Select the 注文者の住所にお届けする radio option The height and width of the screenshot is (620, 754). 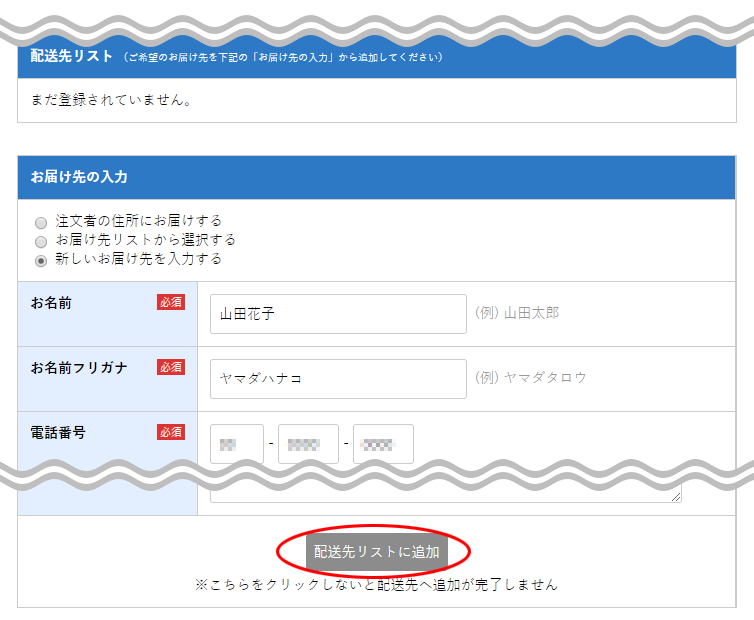41,222
